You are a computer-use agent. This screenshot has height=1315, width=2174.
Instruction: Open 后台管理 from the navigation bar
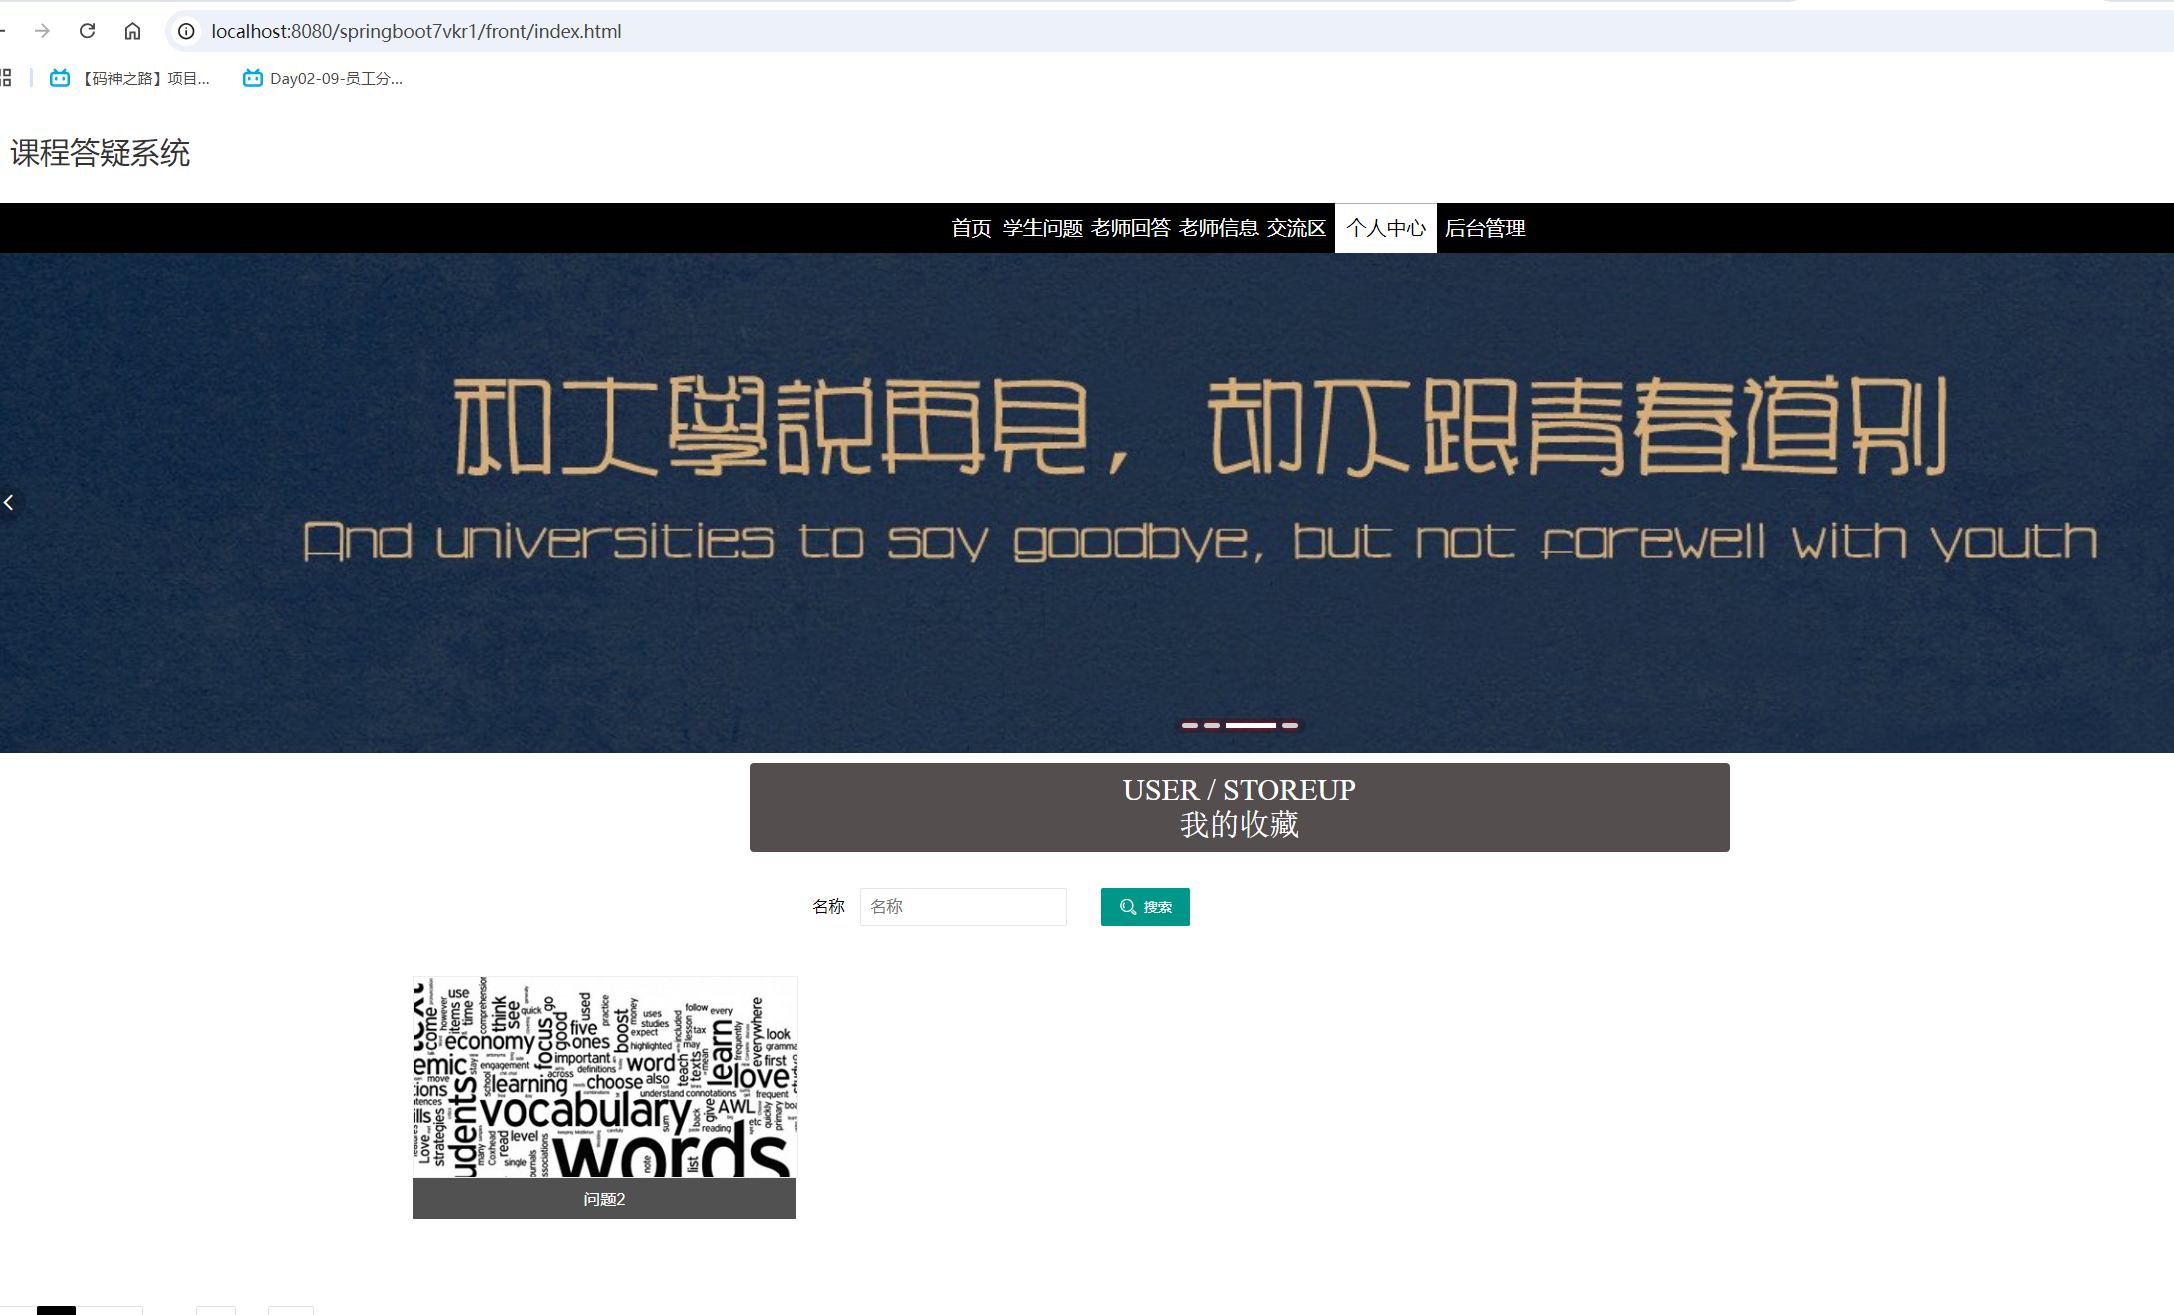1484,228
